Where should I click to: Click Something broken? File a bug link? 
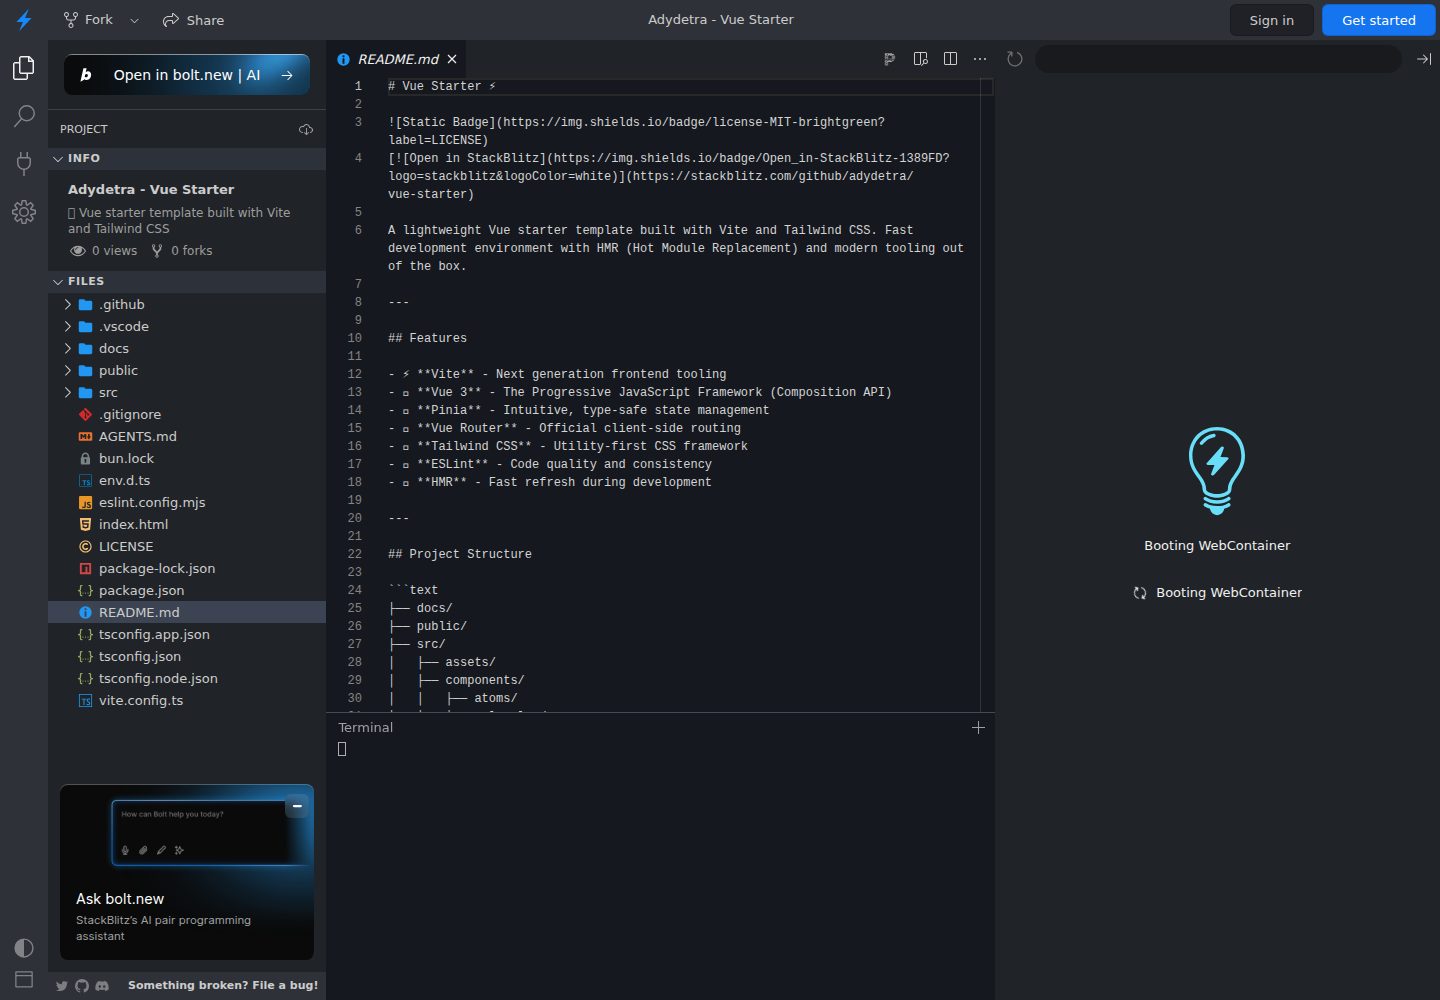click(x=223, y=986)
